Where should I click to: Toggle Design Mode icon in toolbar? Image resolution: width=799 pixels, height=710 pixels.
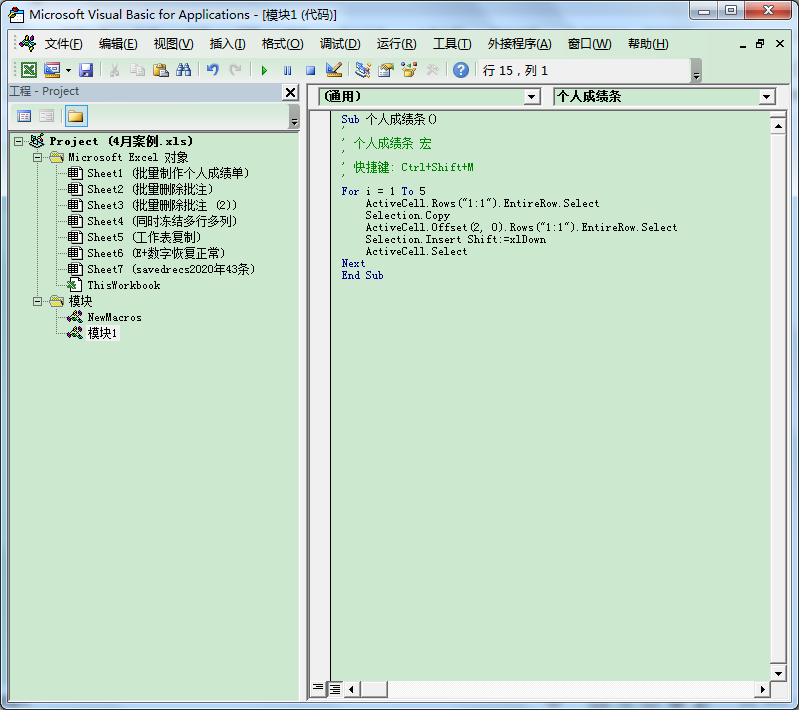coord(334,70)
